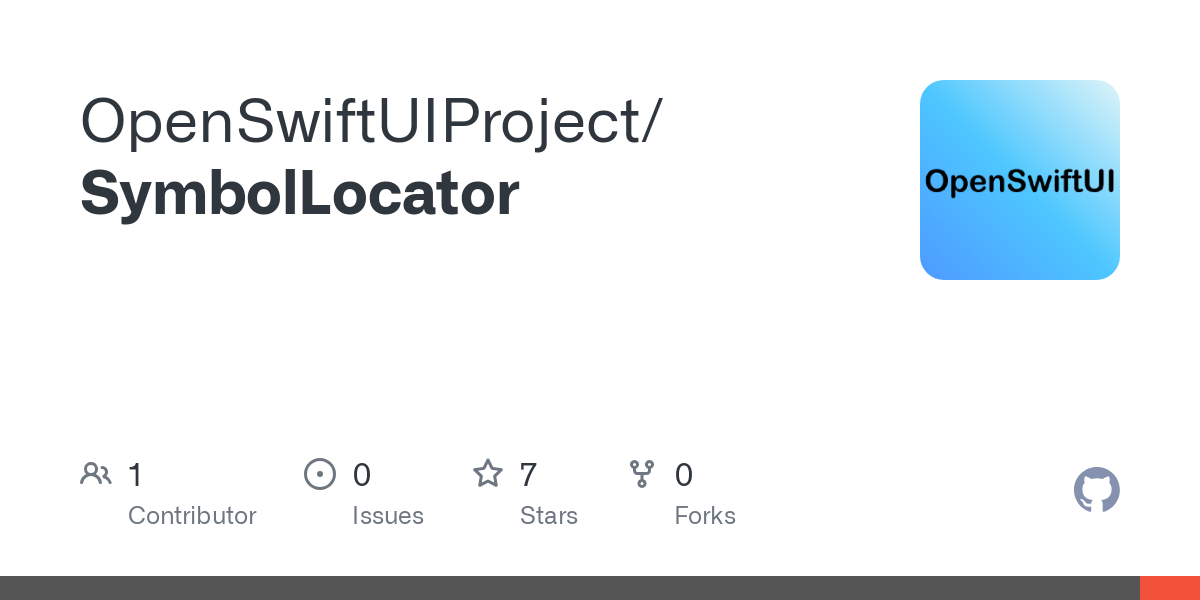Click the orange language bar segment

coord(1170,588)
